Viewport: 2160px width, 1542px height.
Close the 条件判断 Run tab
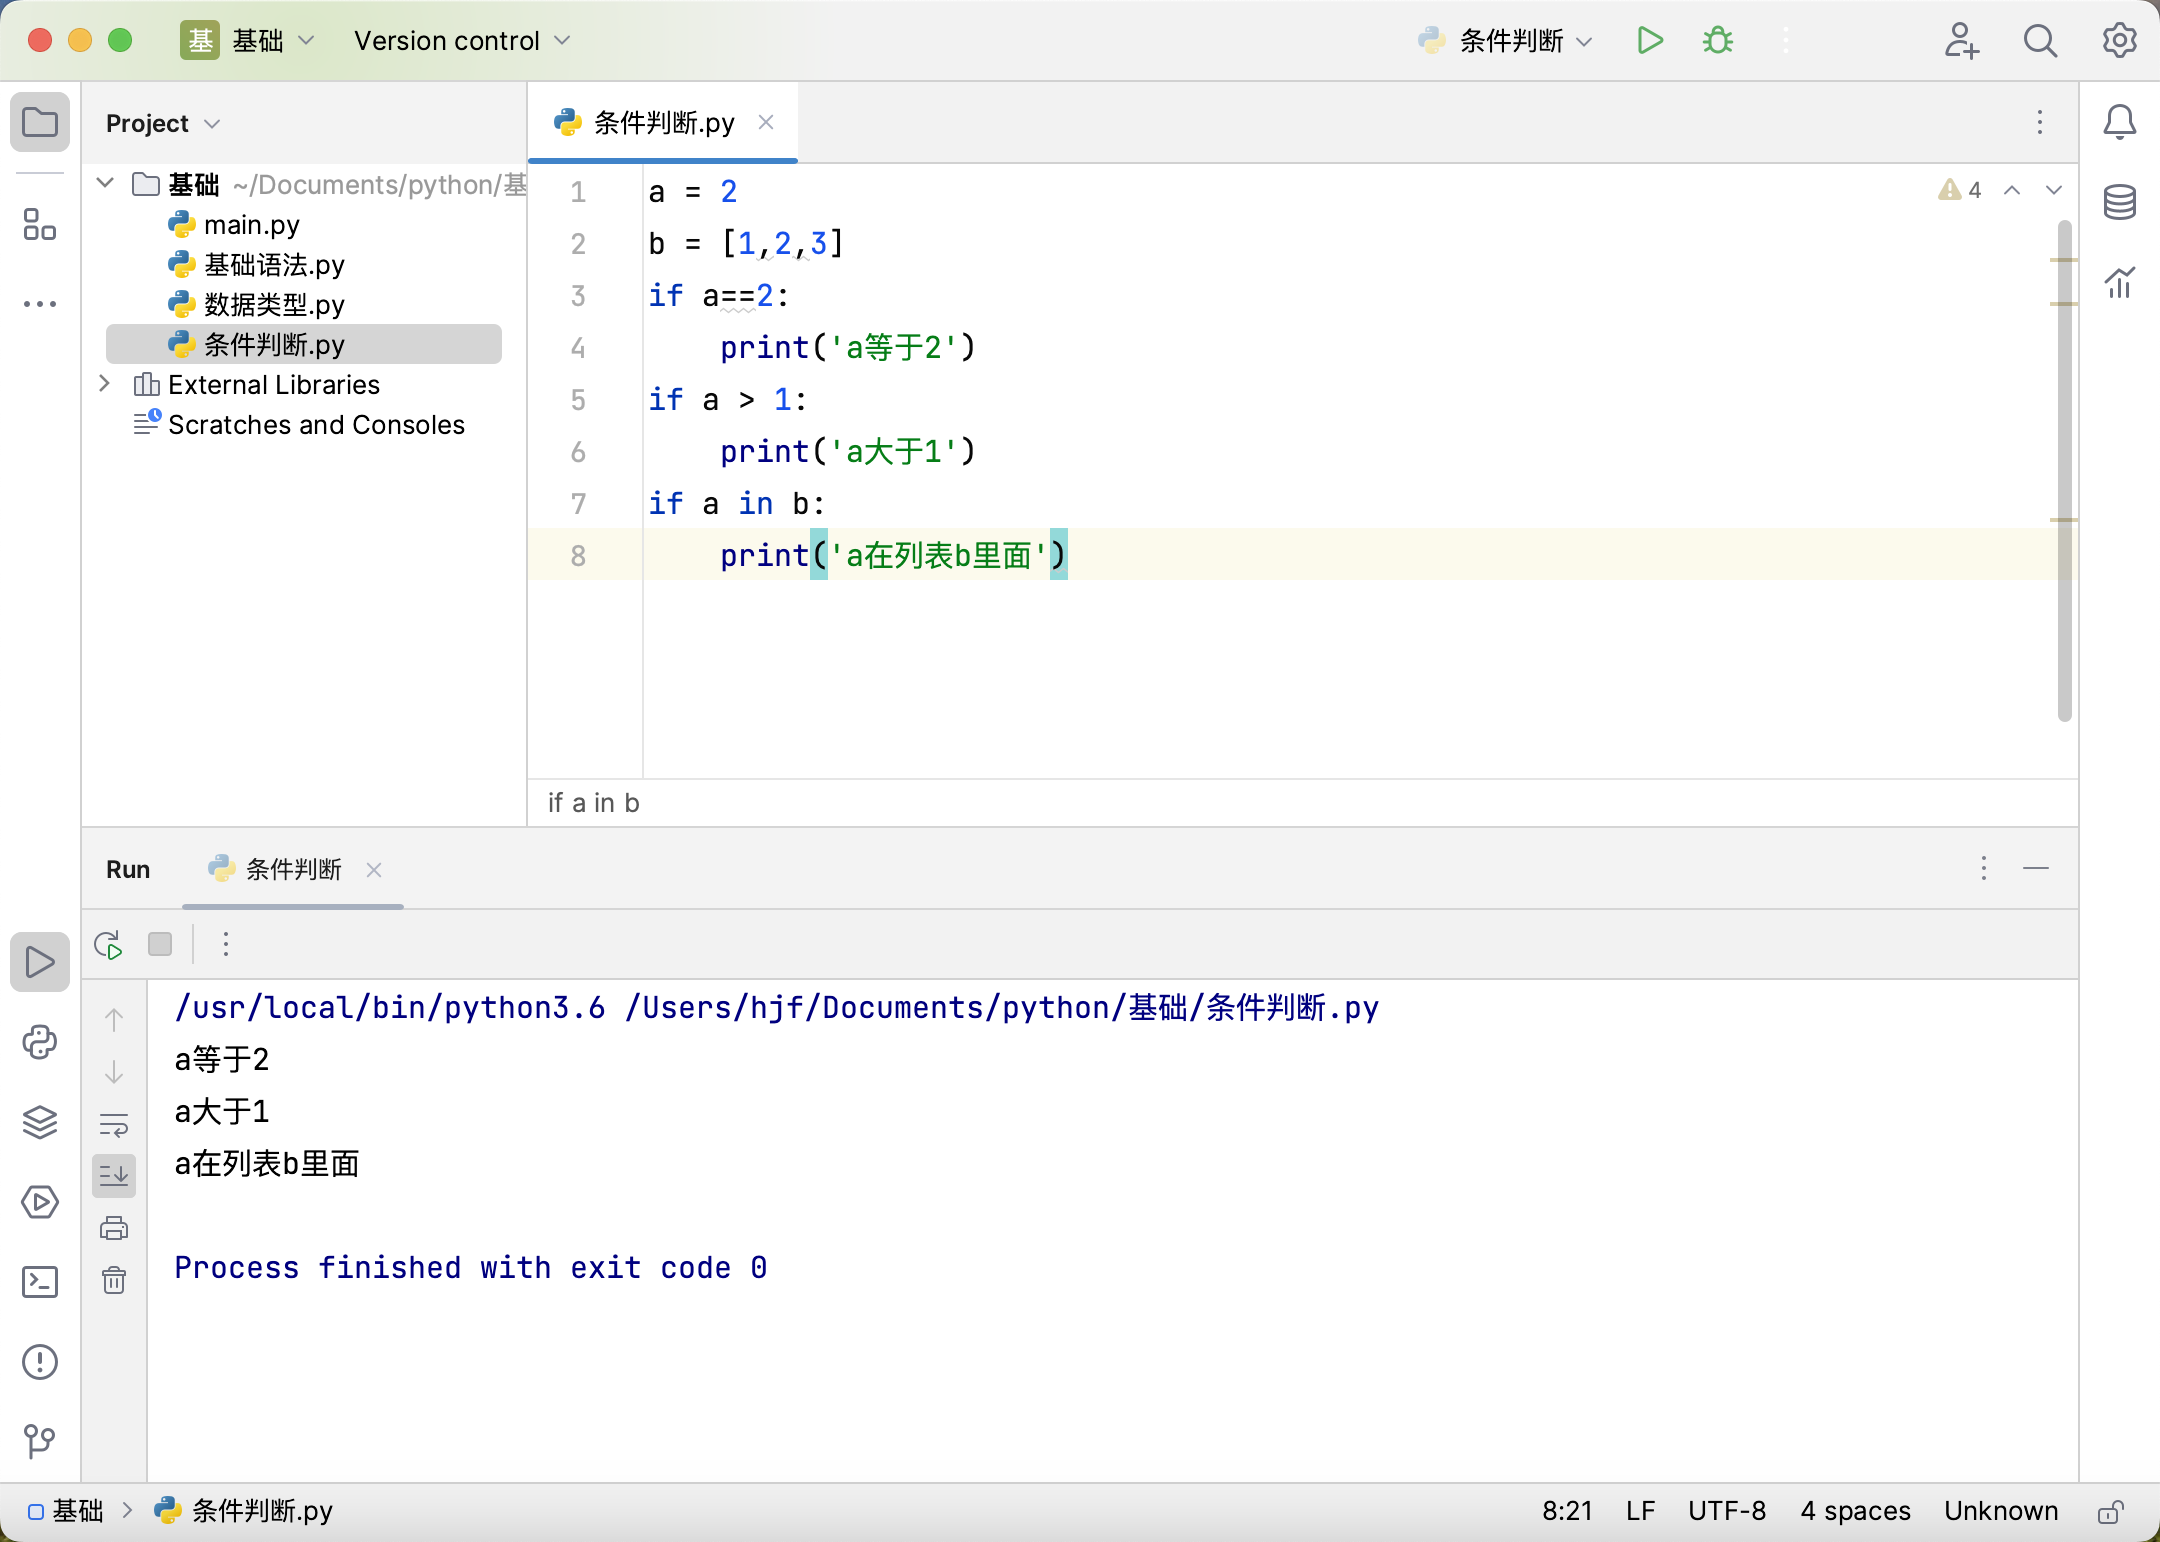(x=374, y=870)
